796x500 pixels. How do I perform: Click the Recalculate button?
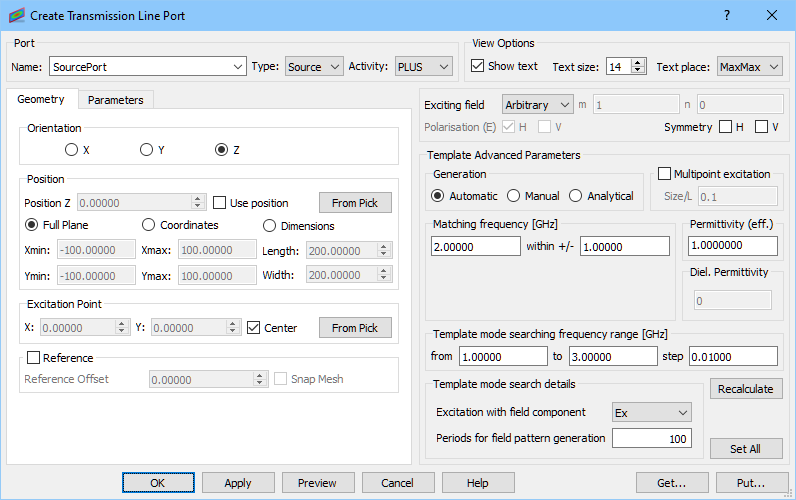(x=746, y=389)
